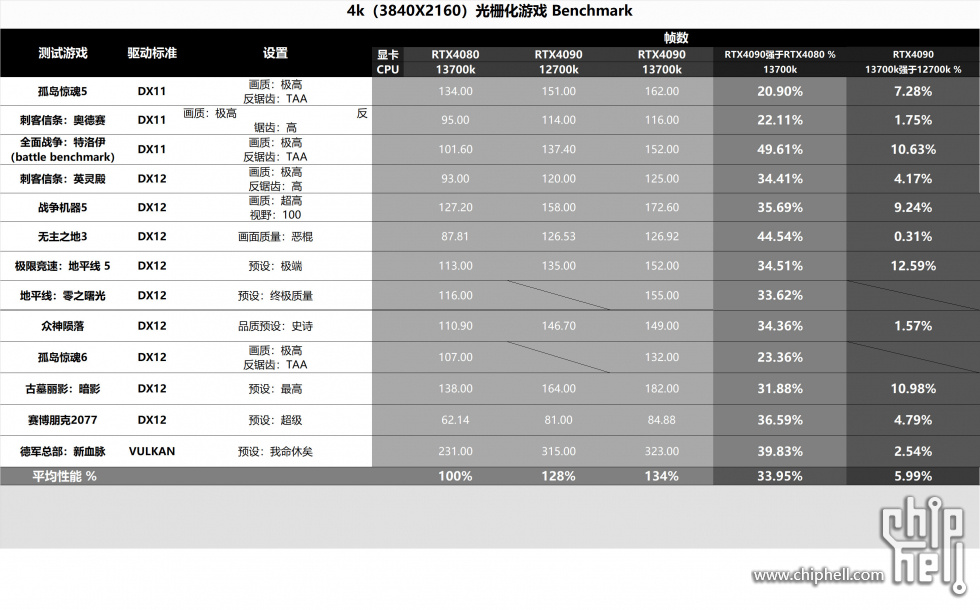Click the '44.54%' percentage cell
Viewport: 980px width, 610px height.
(x=779, y=237)
